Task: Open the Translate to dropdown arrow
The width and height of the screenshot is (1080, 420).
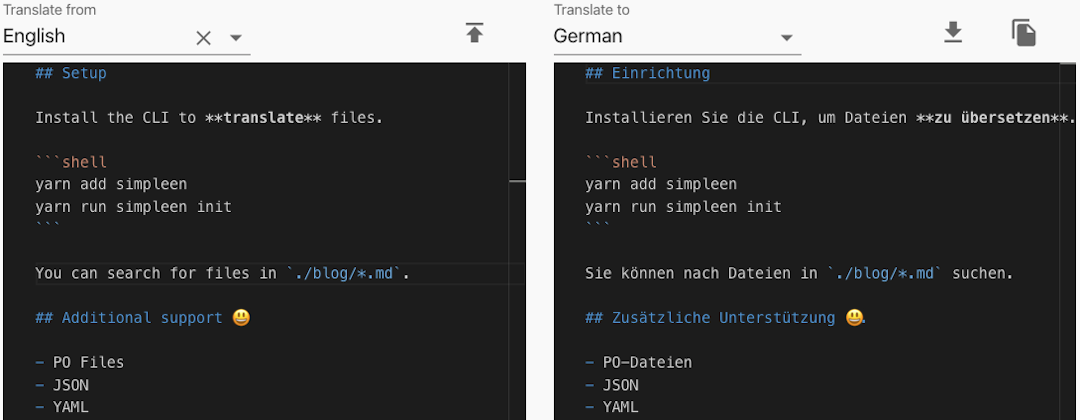Action: 787,38
